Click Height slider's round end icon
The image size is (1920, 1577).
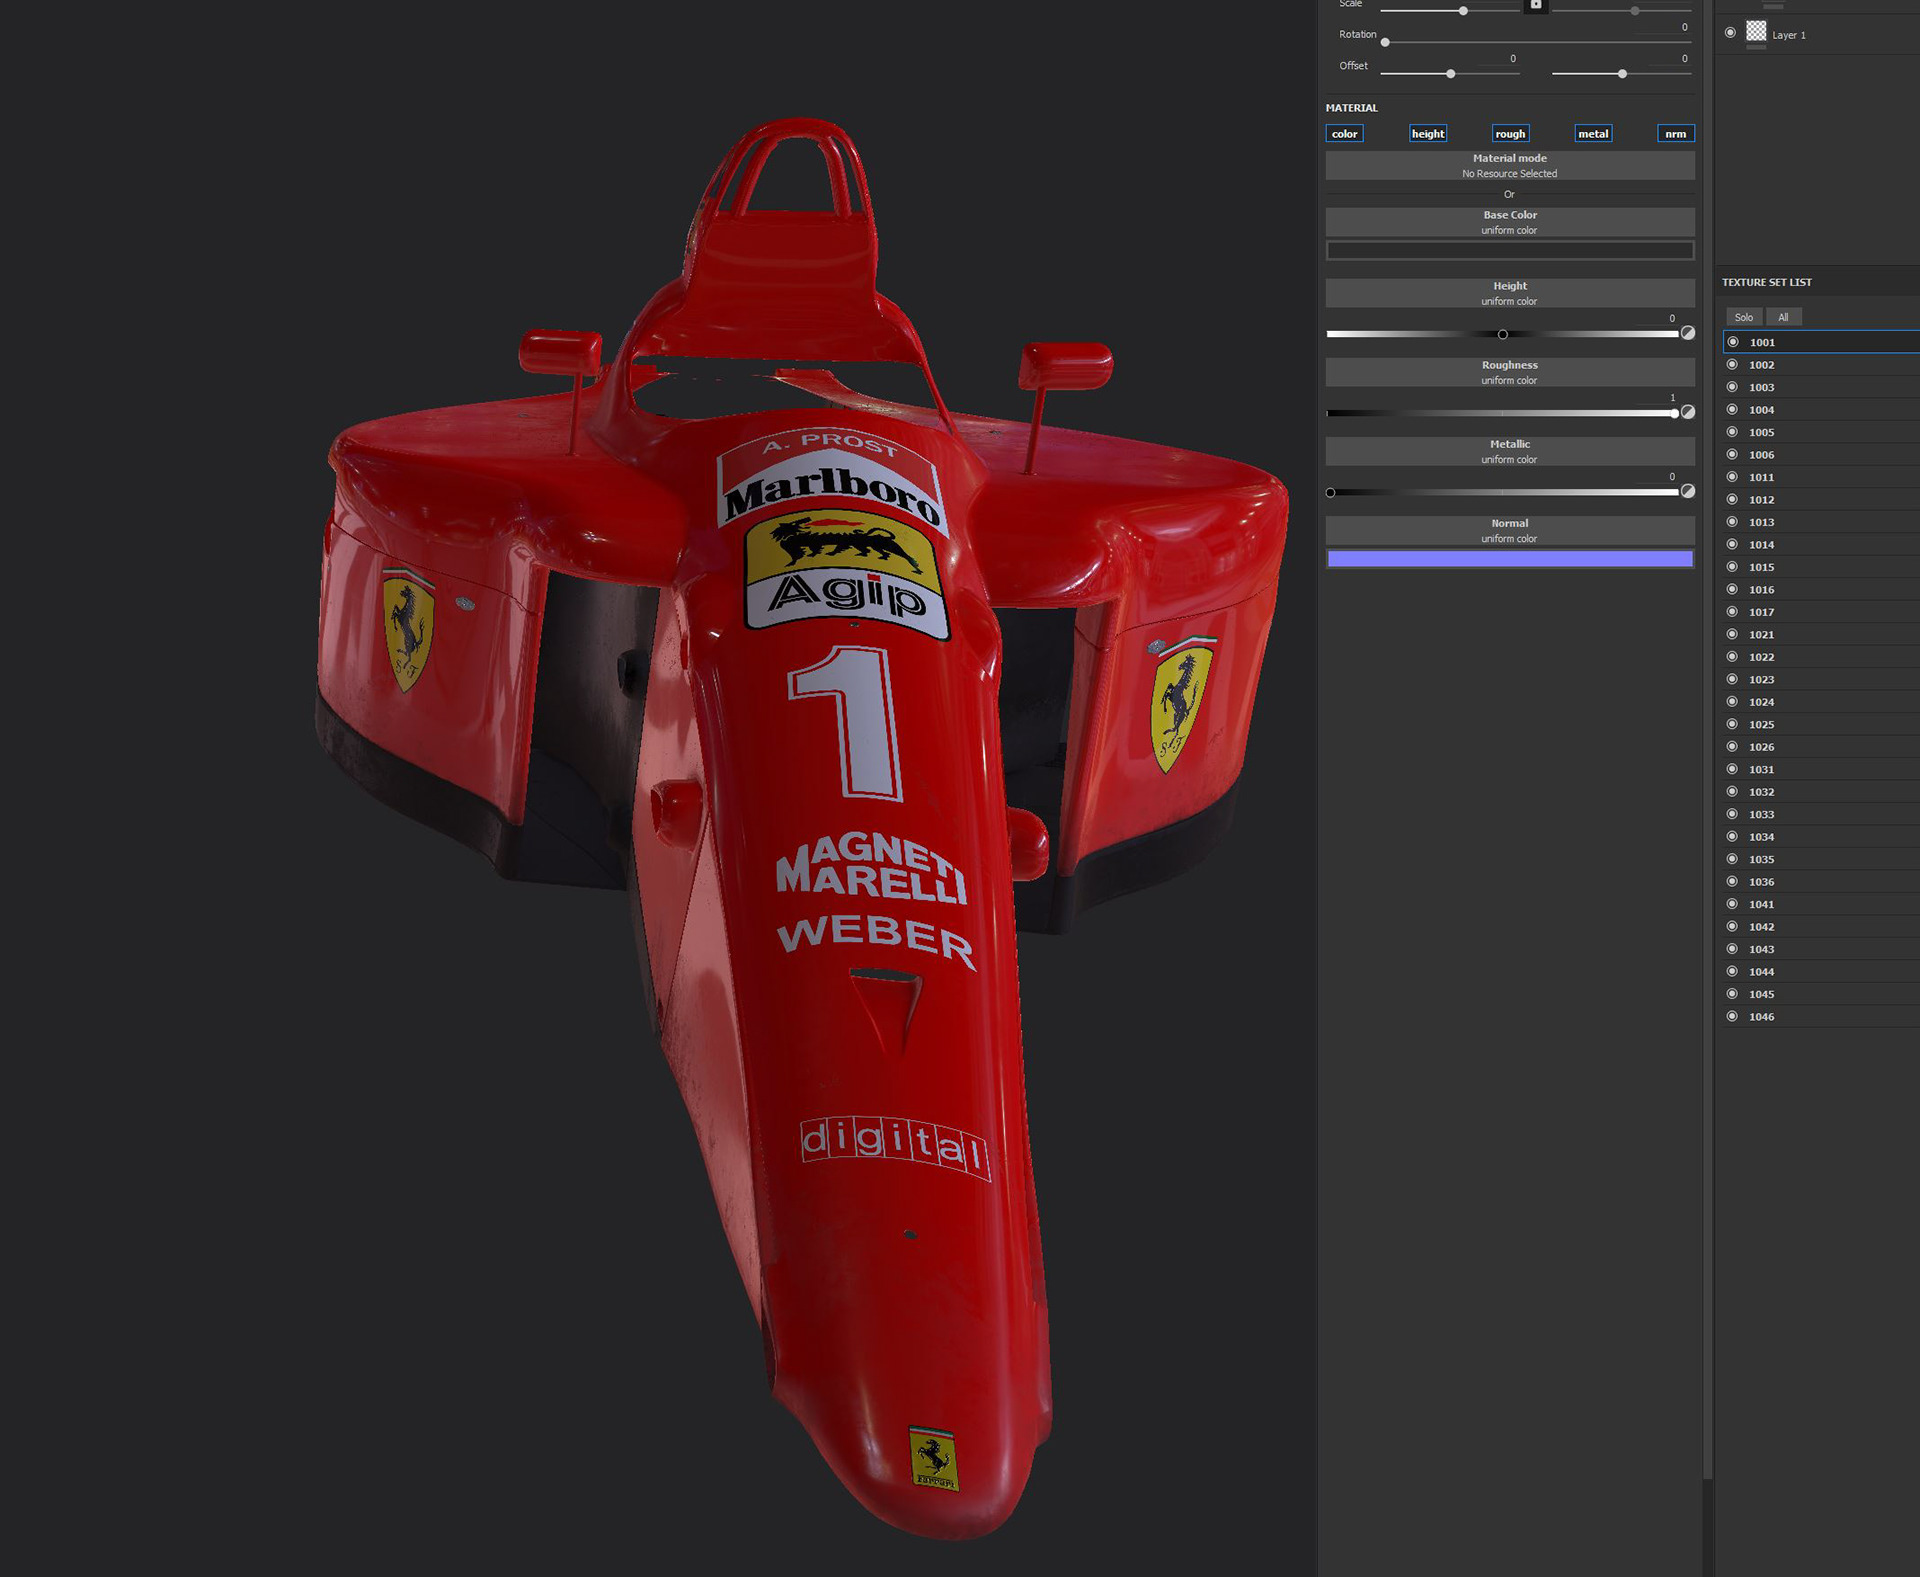1688,333
